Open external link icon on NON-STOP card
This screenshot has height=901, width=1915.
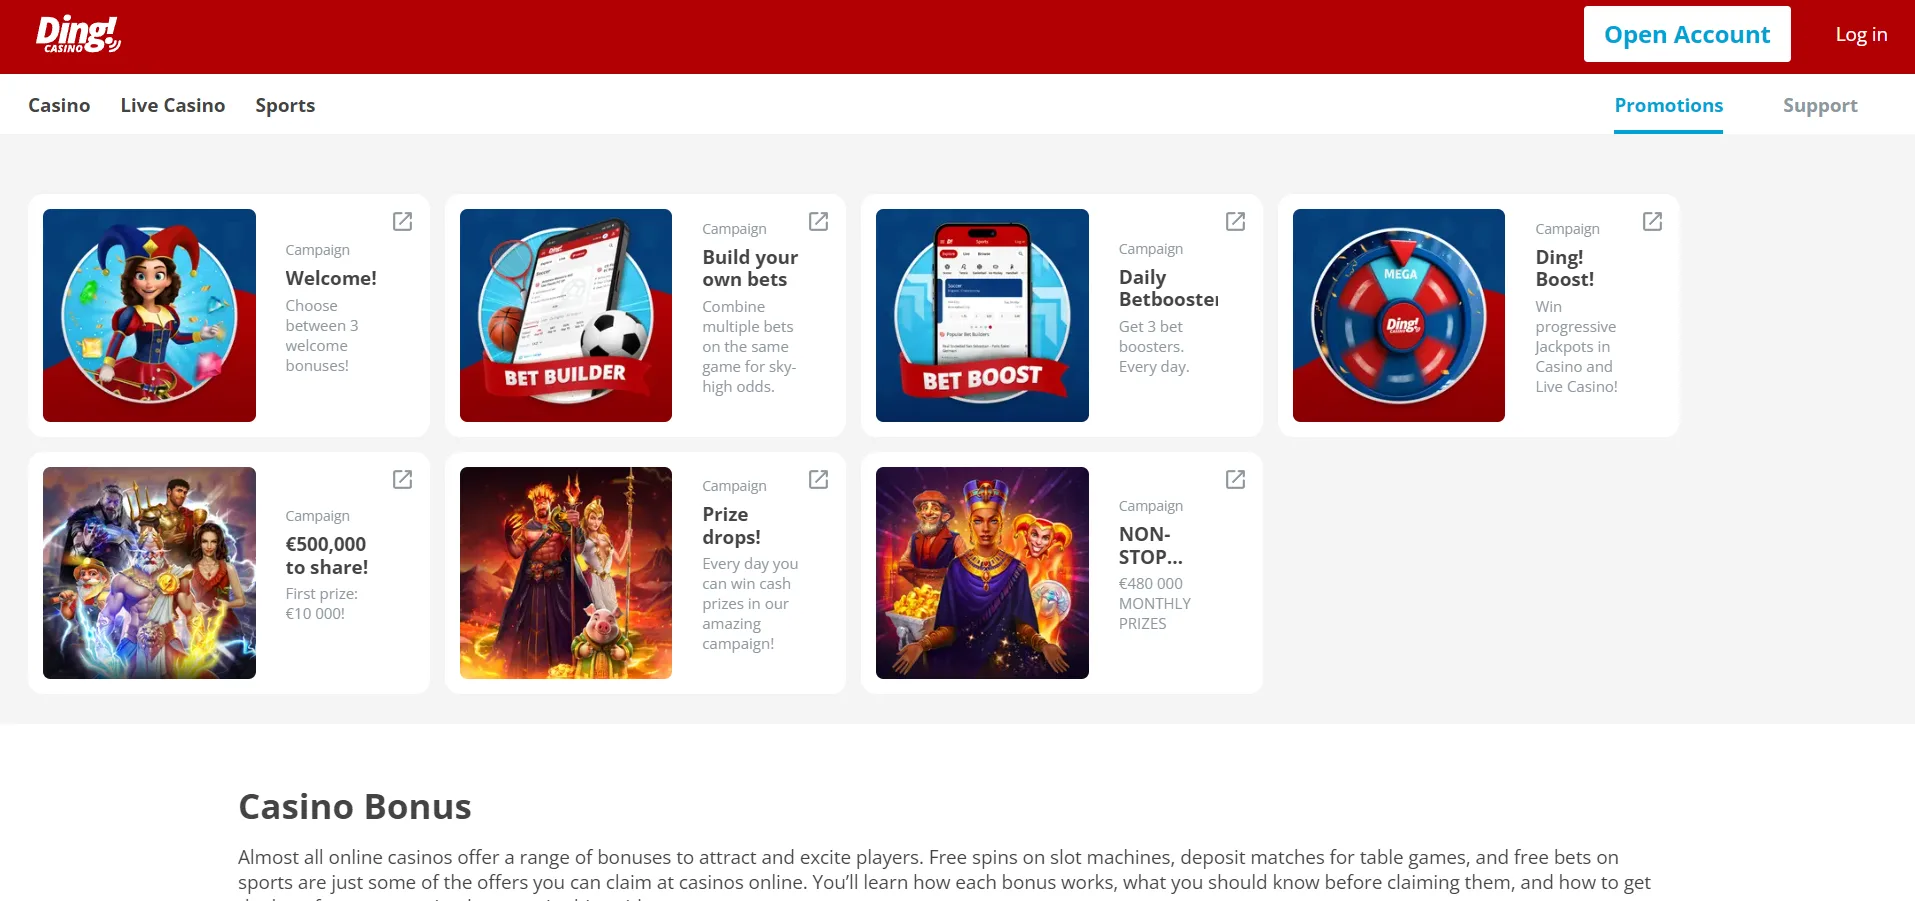(1235, 479)
